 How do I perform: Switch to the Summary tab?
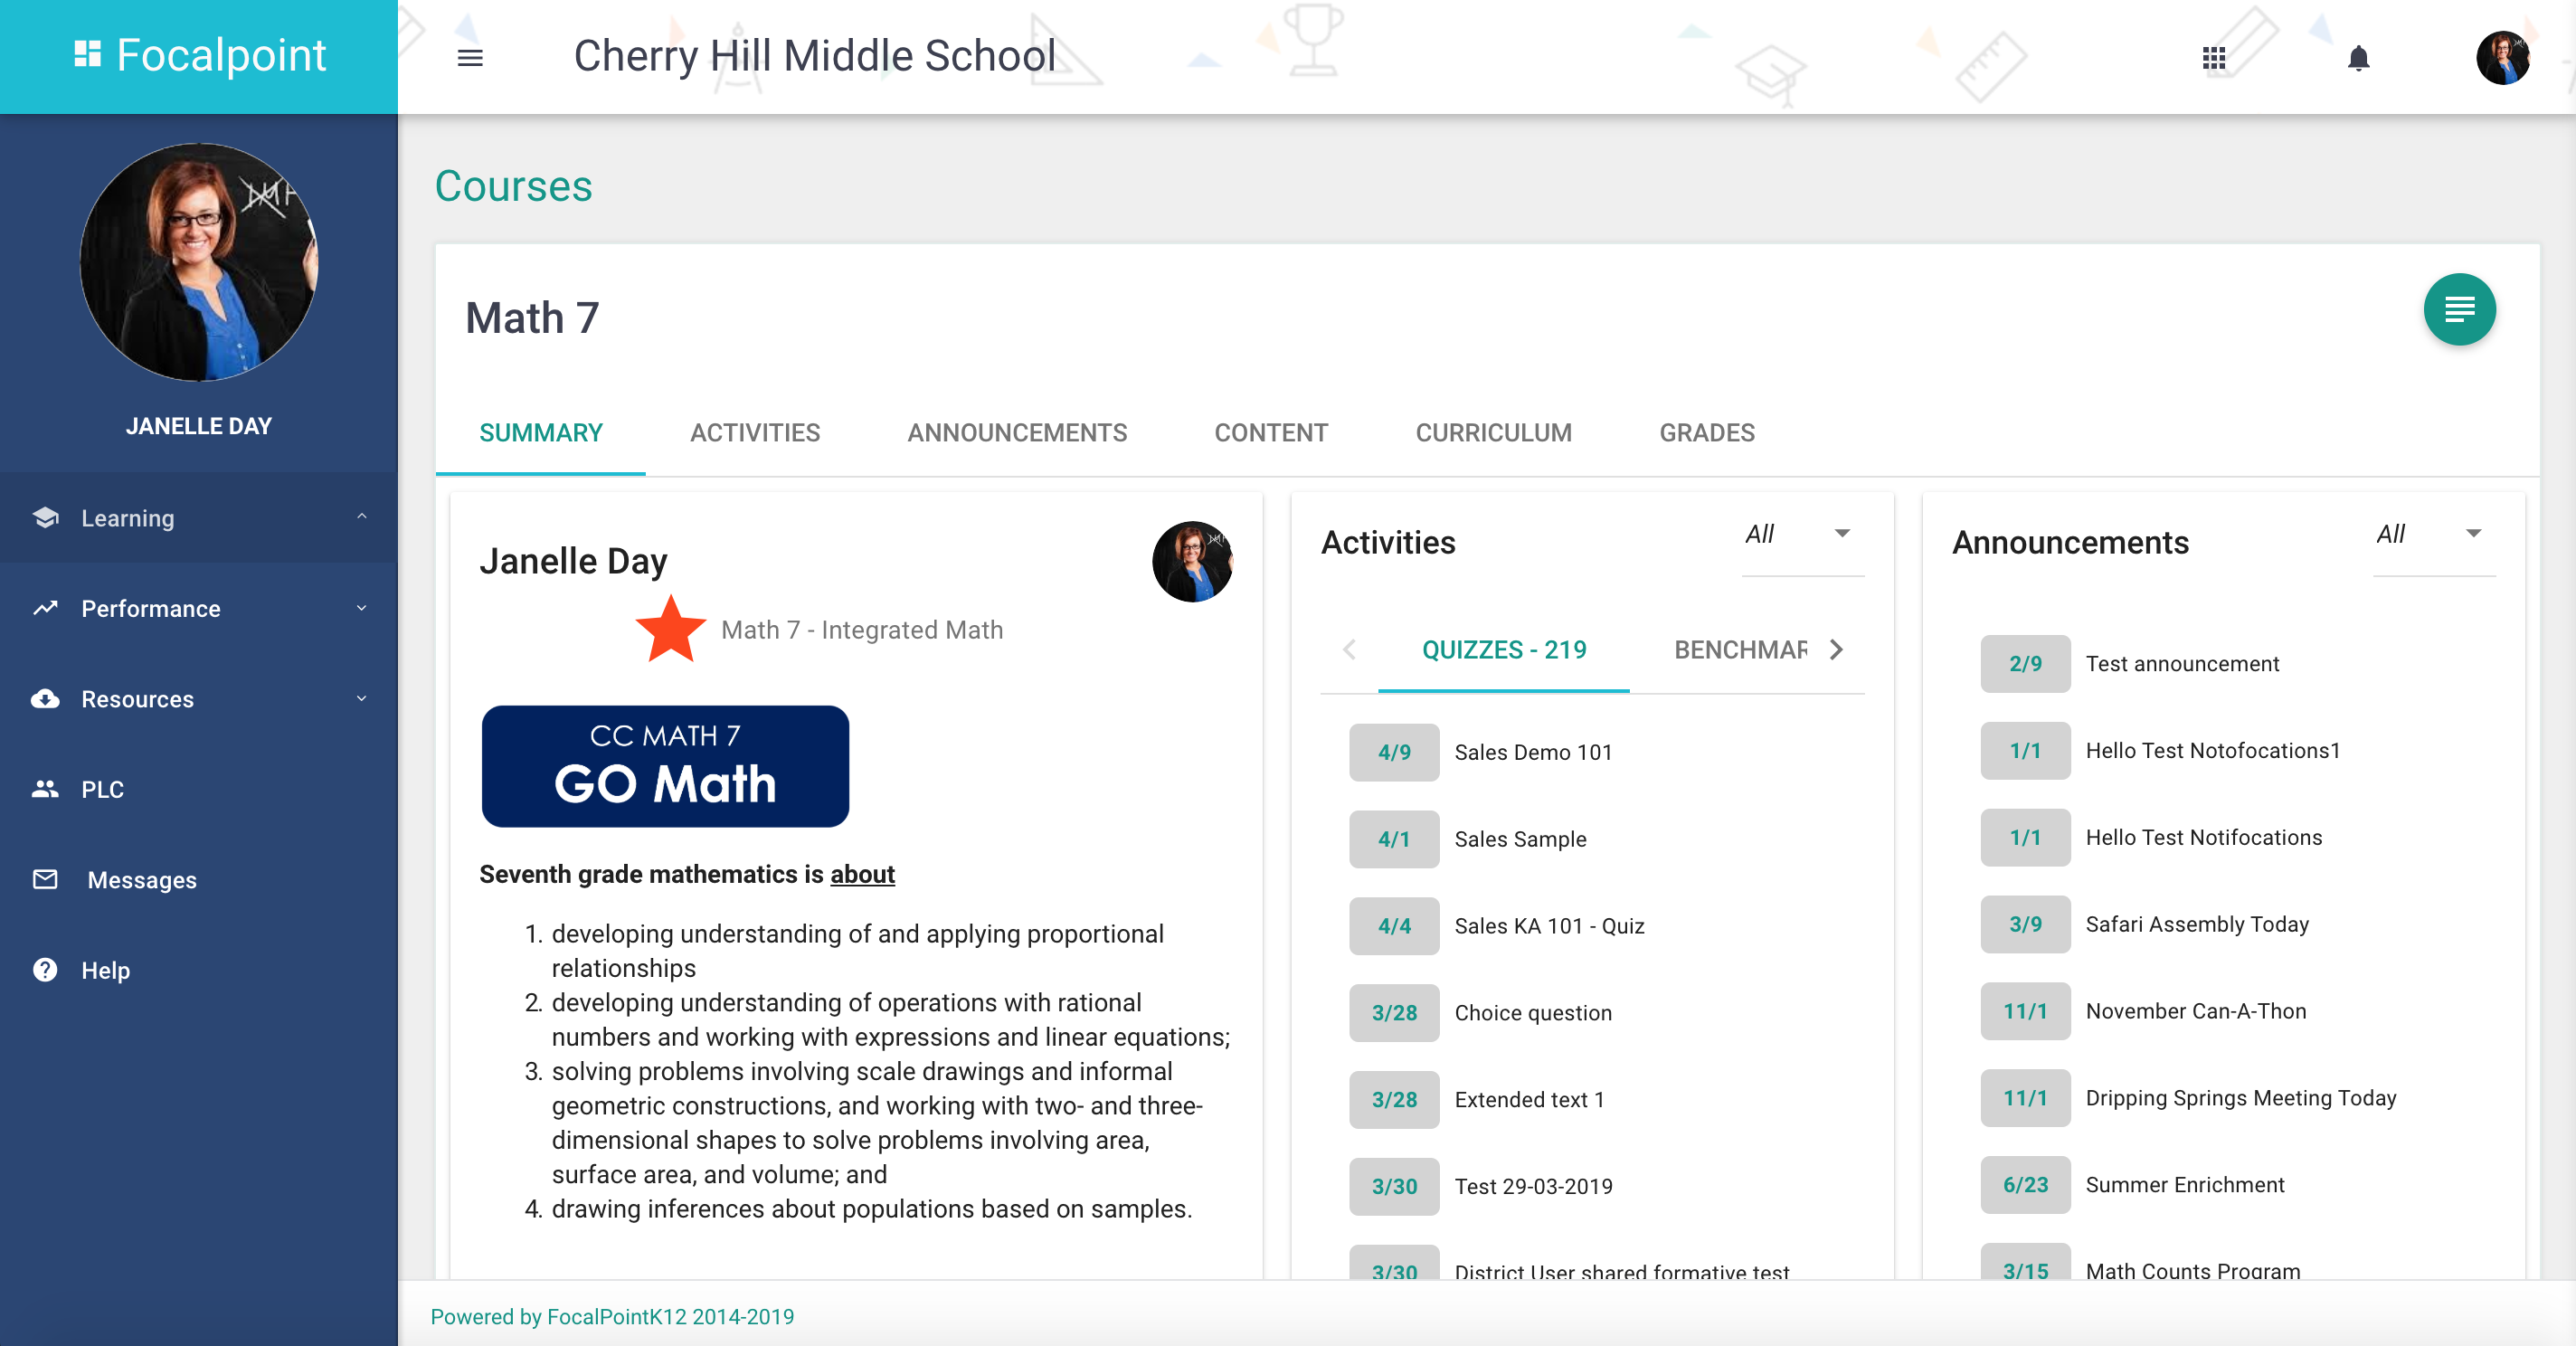pos(541,433)
